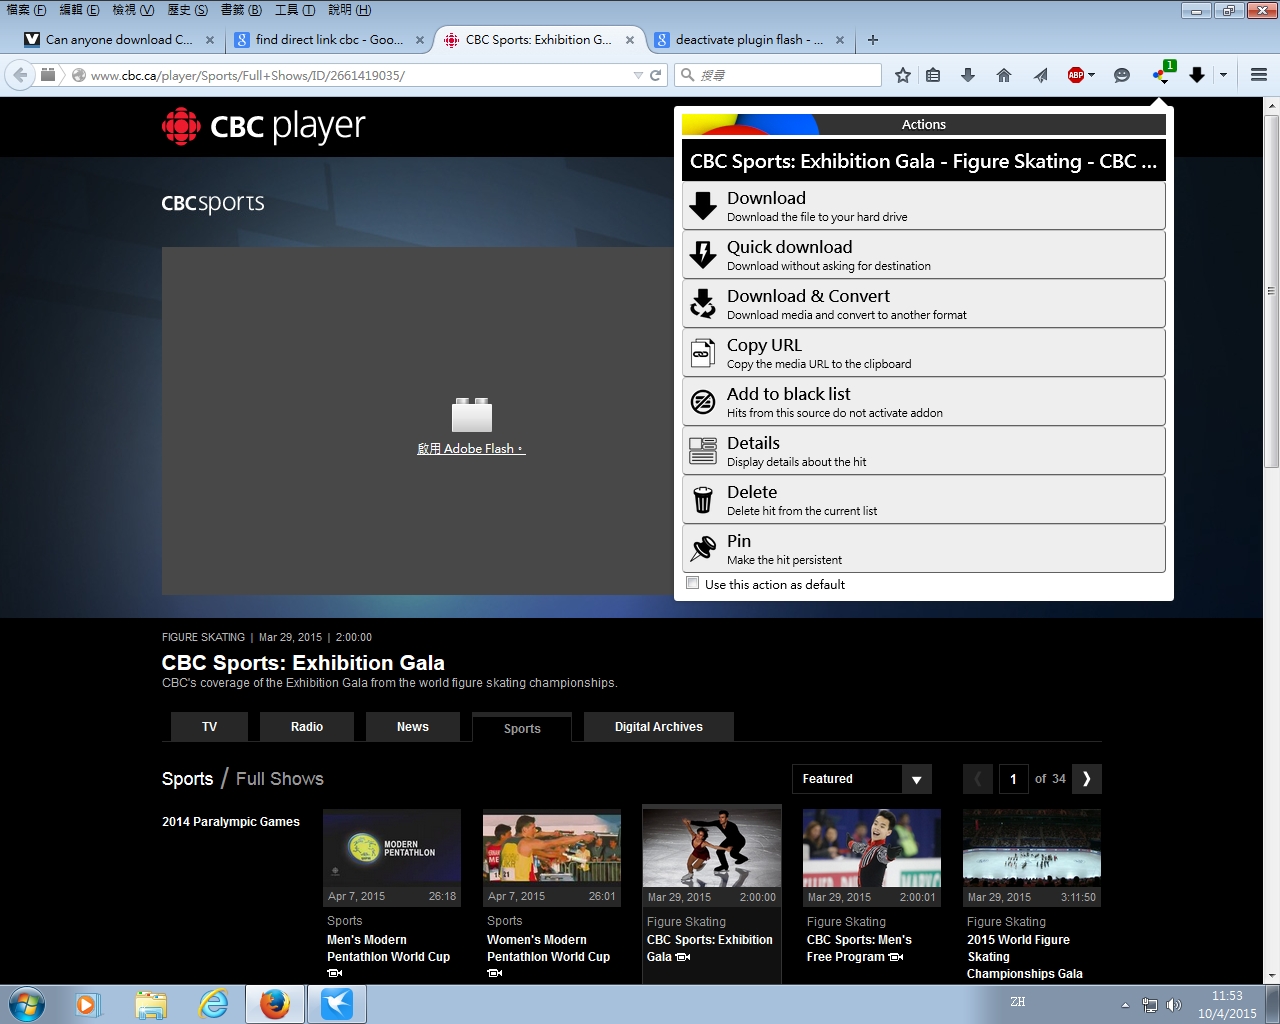The width and height of the screenshot is (1280, 1024).
Task: Go to the home page icon
Action: [1004, 75]
